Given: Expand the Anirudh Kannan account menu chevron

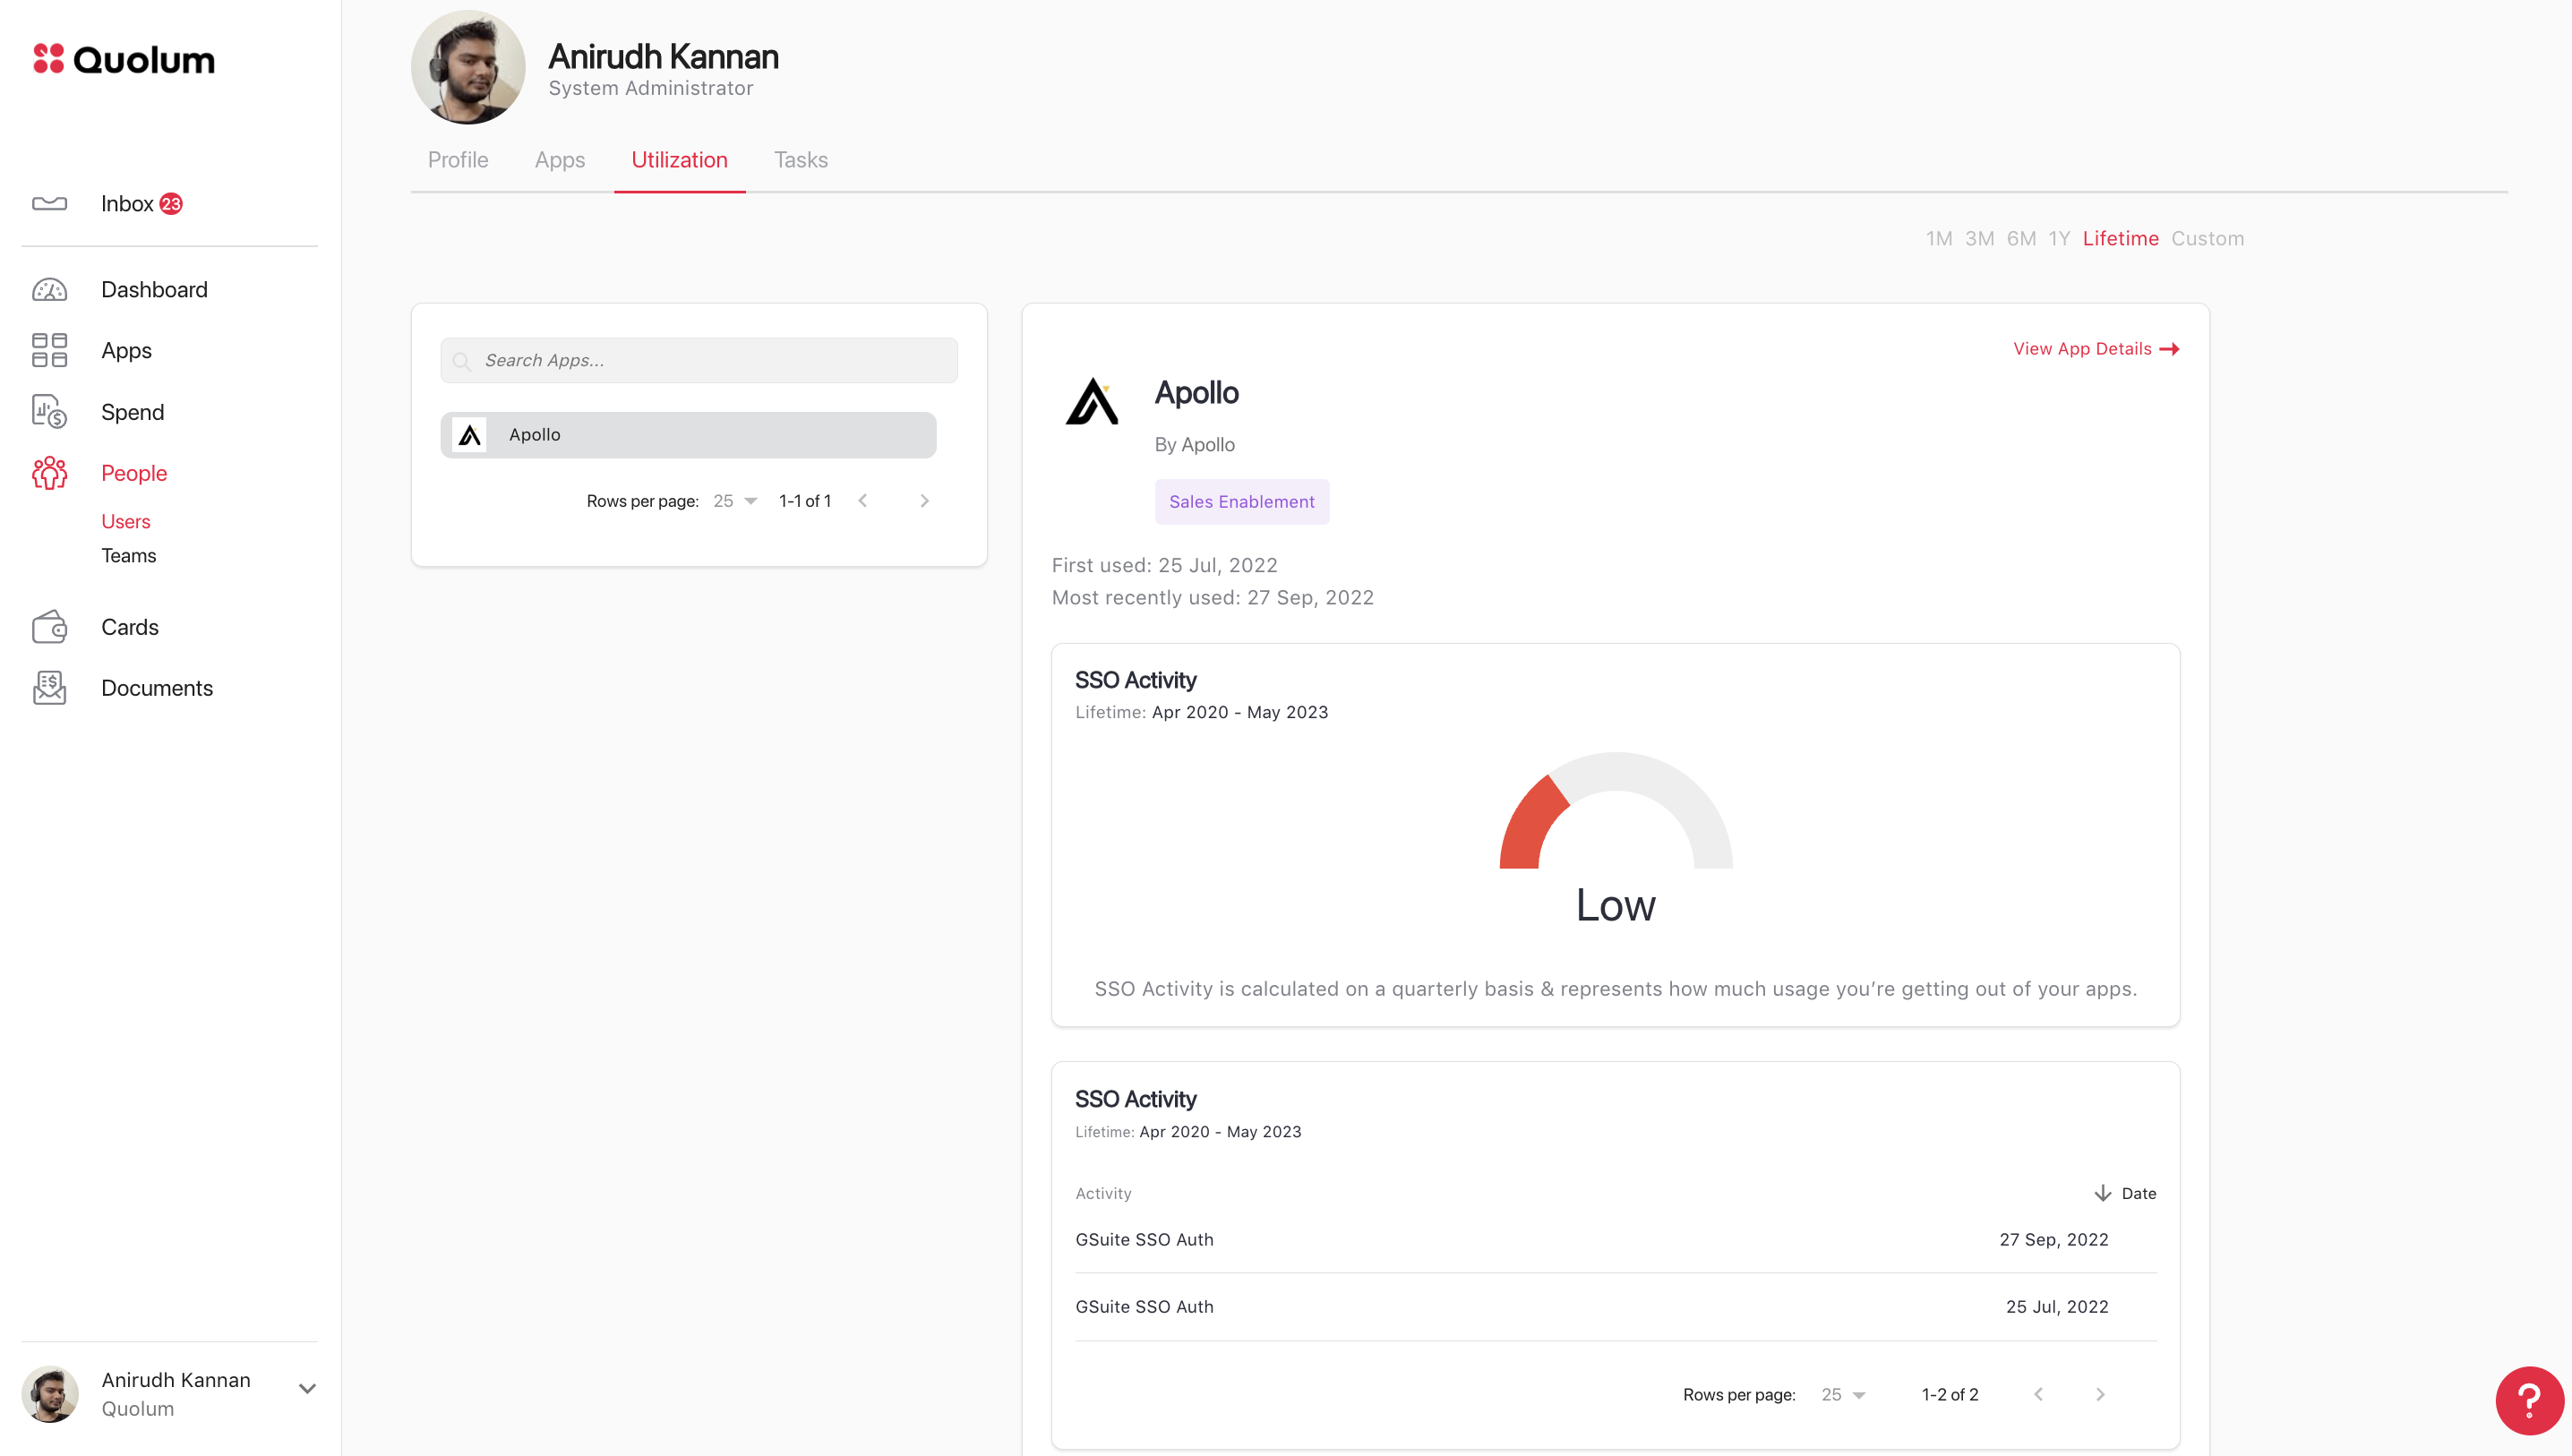Looking at the screenshot, I should pyautogui.click(x=307, y=1389).
